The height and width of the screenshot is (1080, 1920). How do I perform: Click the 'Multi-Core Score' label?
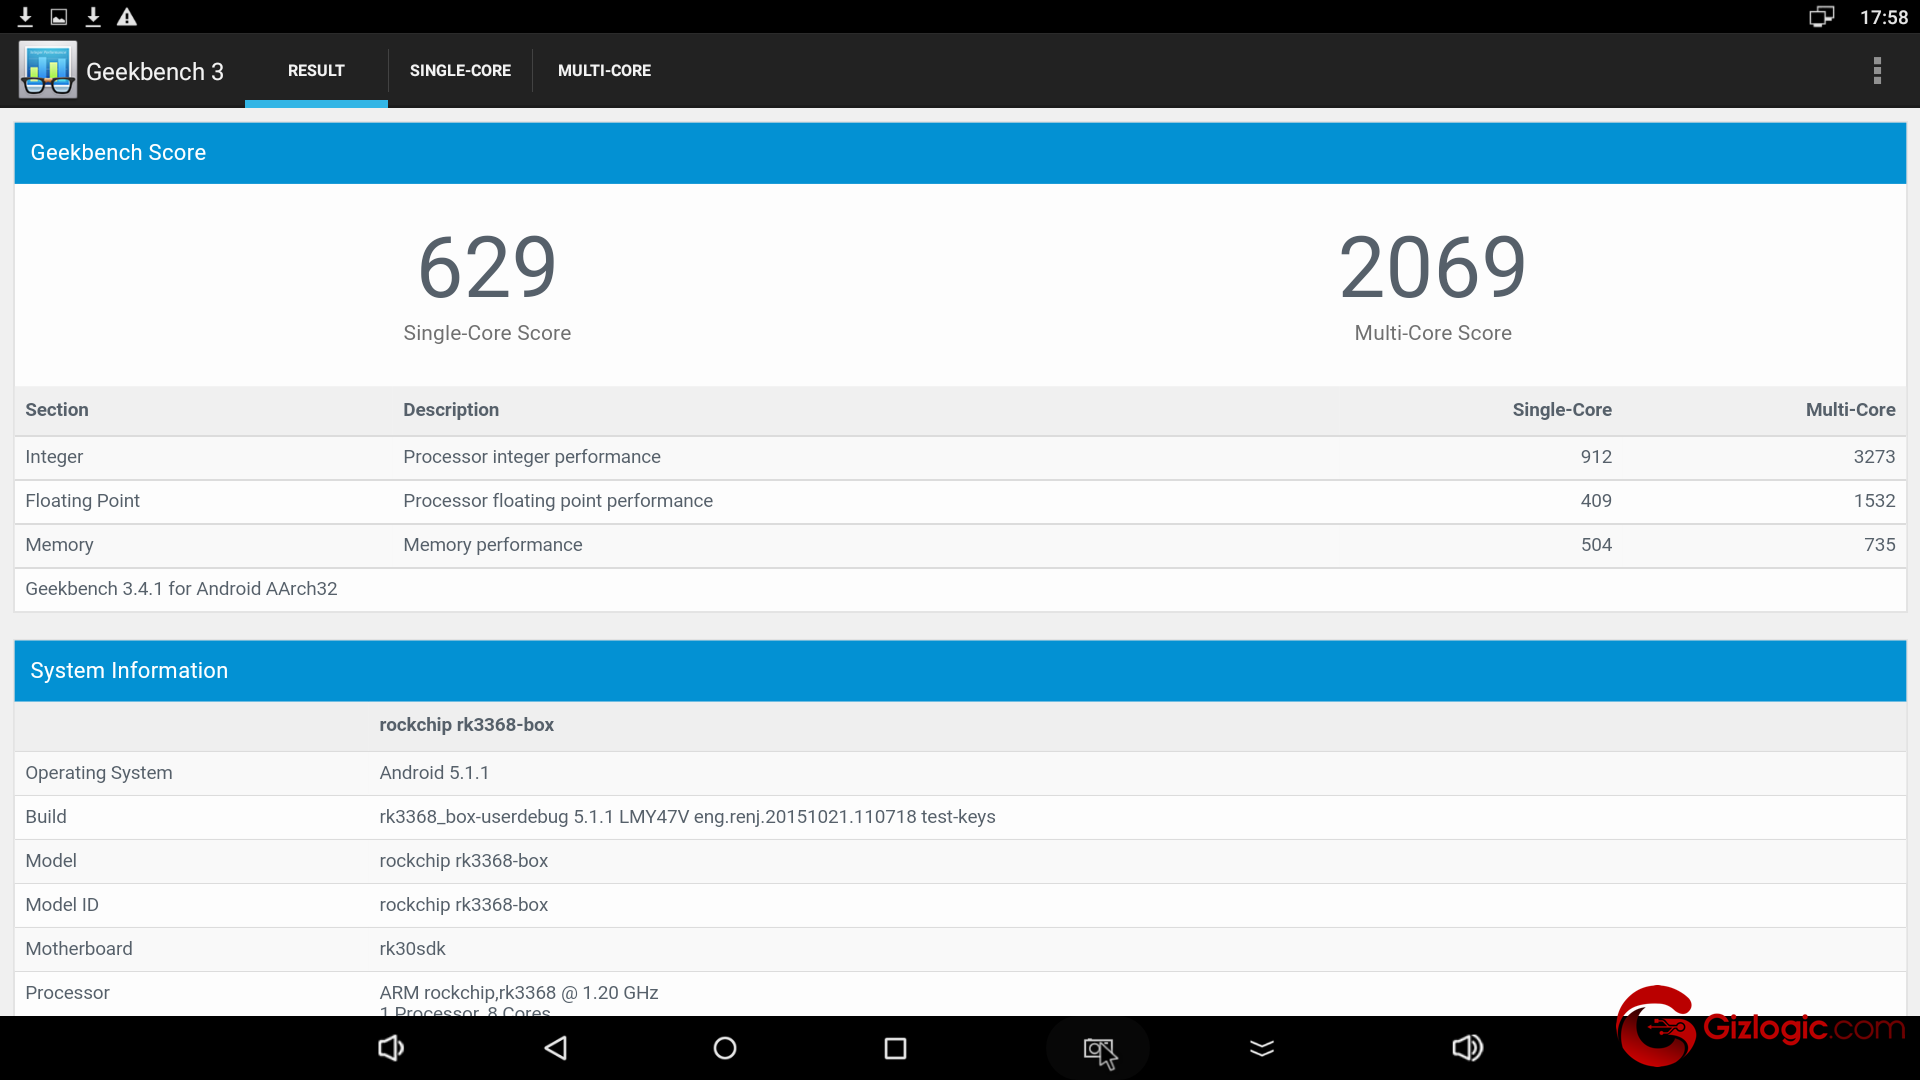coord(1433,333)
